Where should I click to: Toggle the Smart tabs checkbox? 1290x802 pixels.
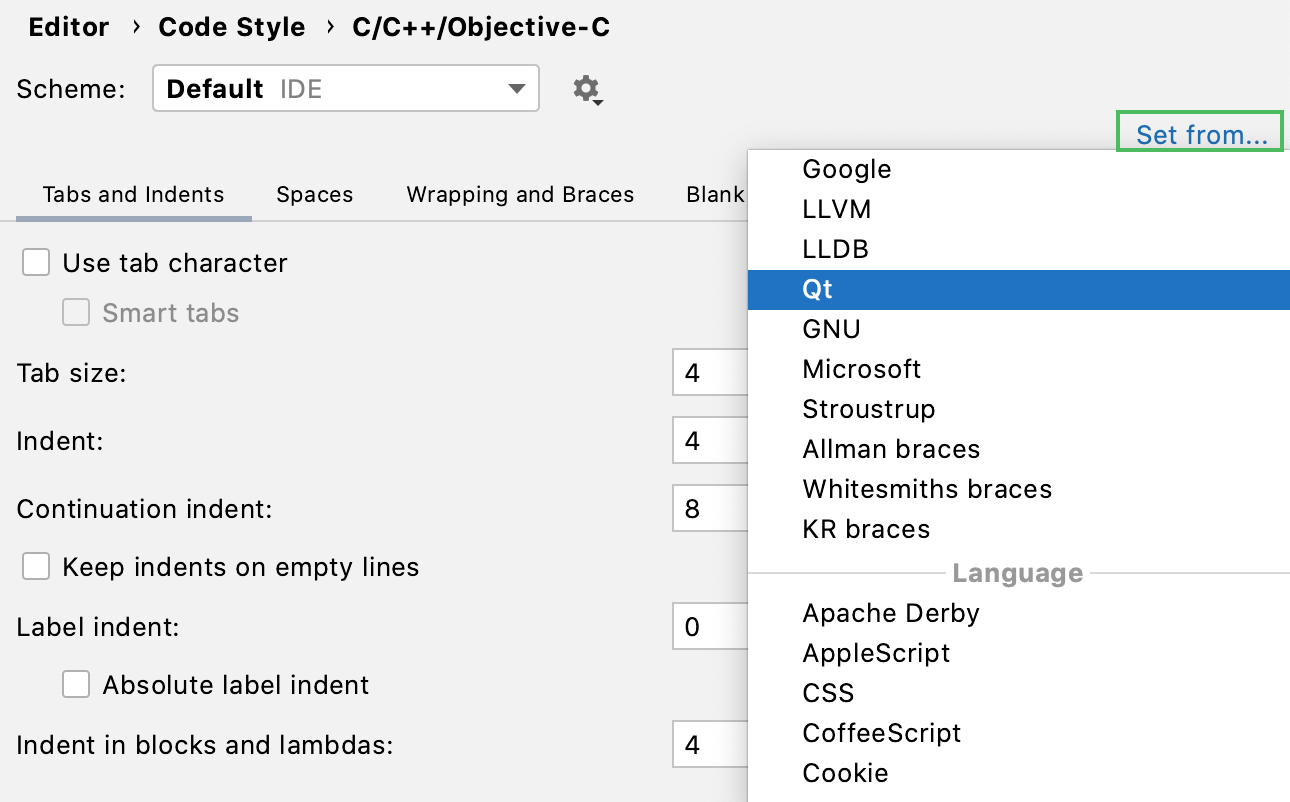(x=76, y=313)
